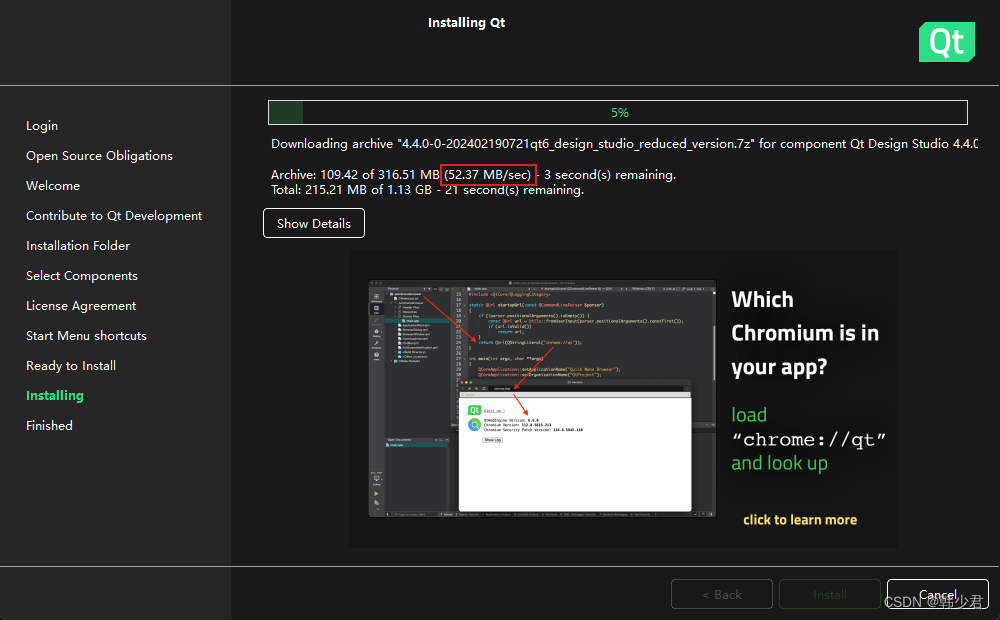Click the 'and look up' banner text
Image resolution: width=1000 pixels, height=620 pixels.
779,464
